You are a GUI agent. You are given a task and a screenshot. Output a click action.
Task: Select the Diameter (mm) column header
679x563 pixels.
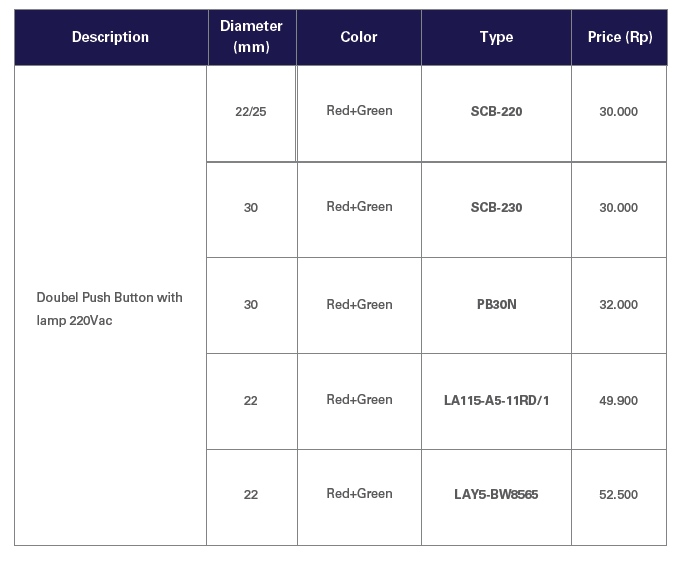point(252,38)
